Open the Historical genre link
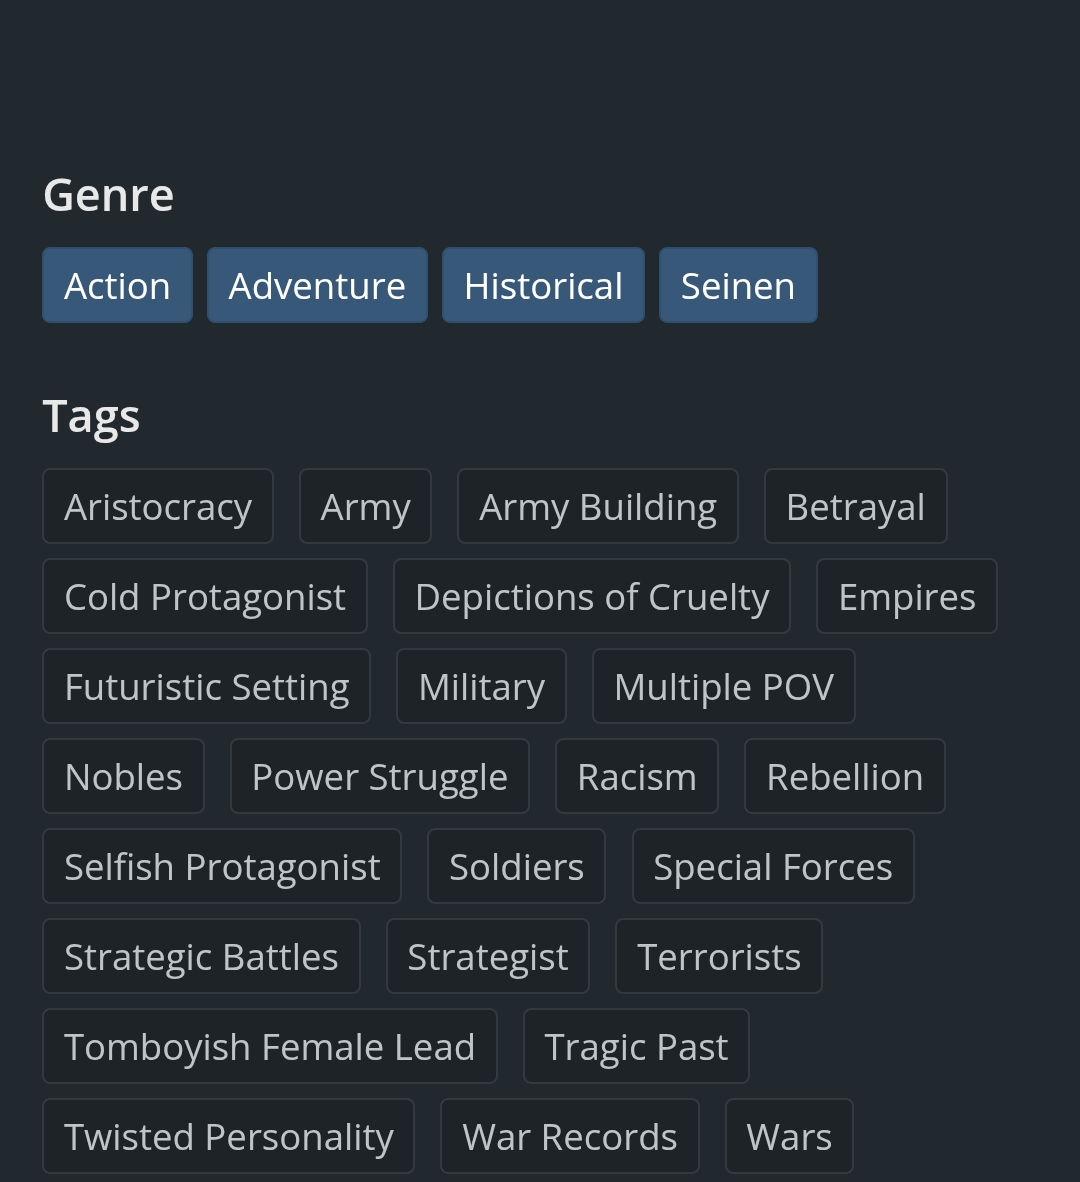Viewport: 1080px width, 1182px height. [x=543, y=286]
